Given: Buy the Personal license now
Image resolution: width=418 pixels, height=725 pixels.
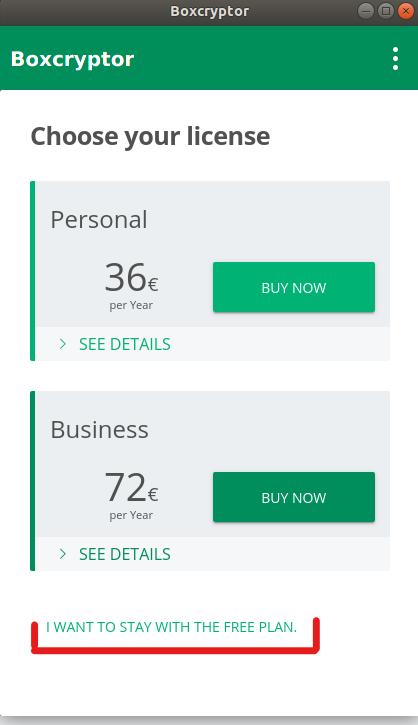Looking at the screenshot, I should click(294, 287).
